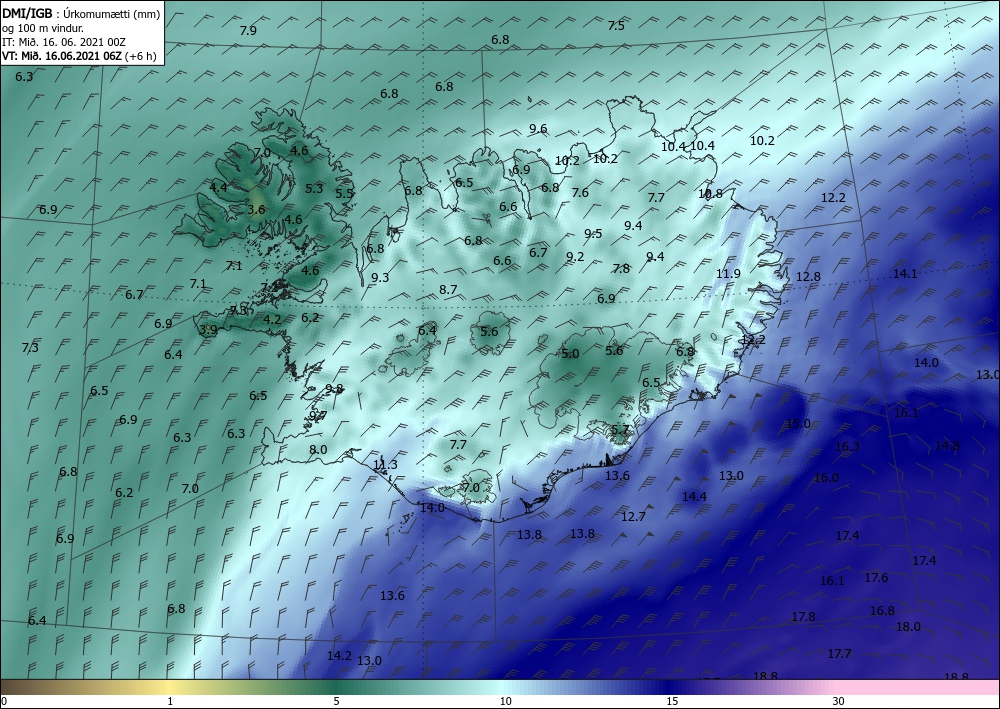Click the 15.0 value label
1000x709 pixels.
(798, 424)
